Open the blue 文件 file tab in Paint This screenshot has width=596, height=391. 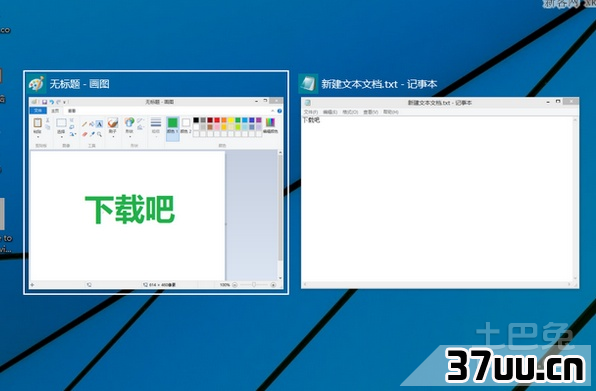coord(38,111)
